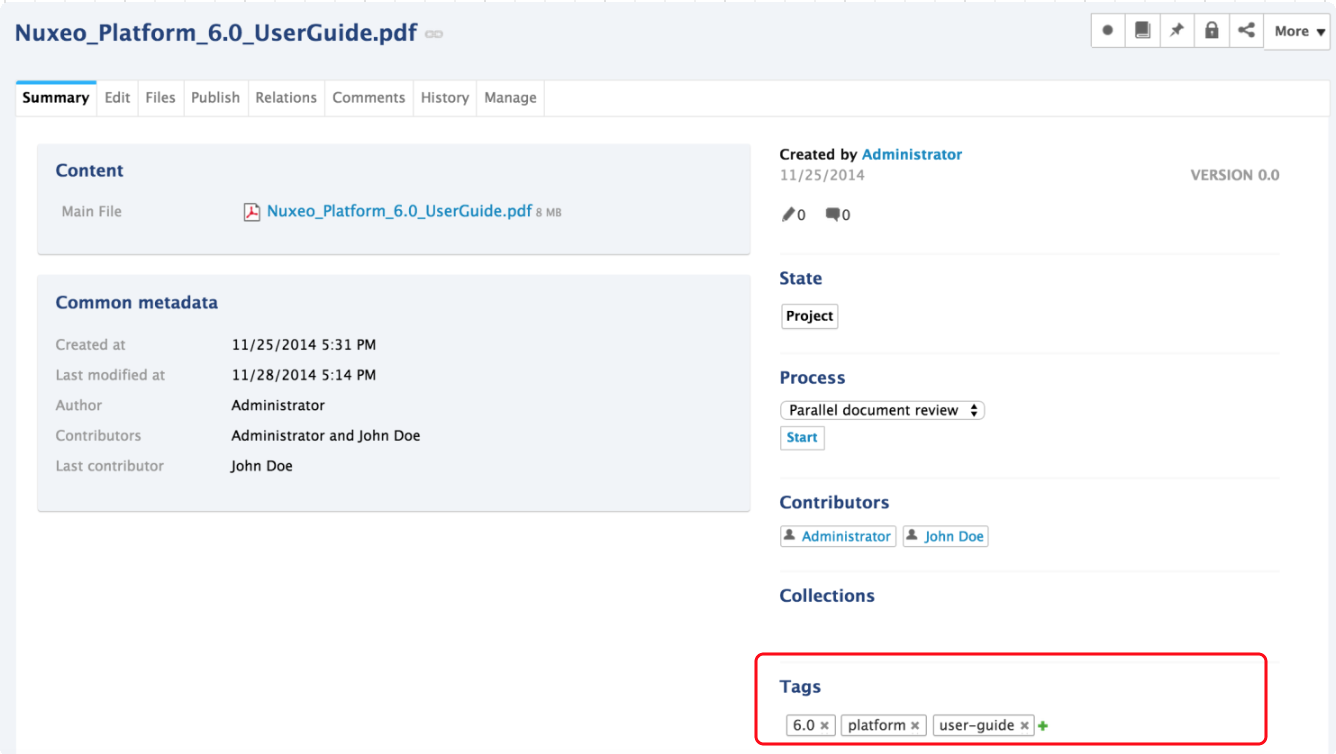This screenshot has height=754, width=1336.
Task: Download Nuxeo_Platform_6.0_UserGuide.pdf main file link
Action: [x=399, y=211]
